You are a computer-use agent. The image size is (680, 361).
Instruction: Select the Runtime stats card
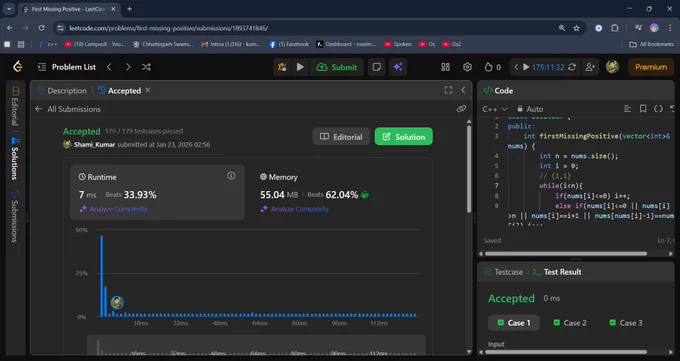pos(157,192)
